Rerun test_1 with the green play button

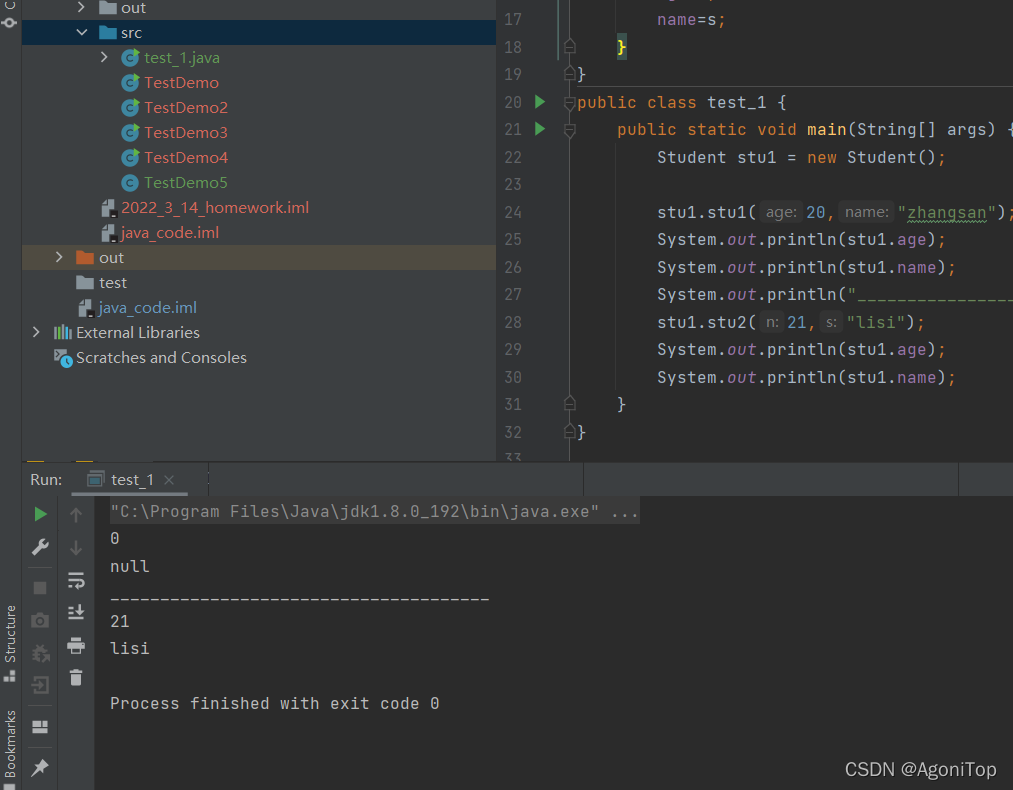40,514
